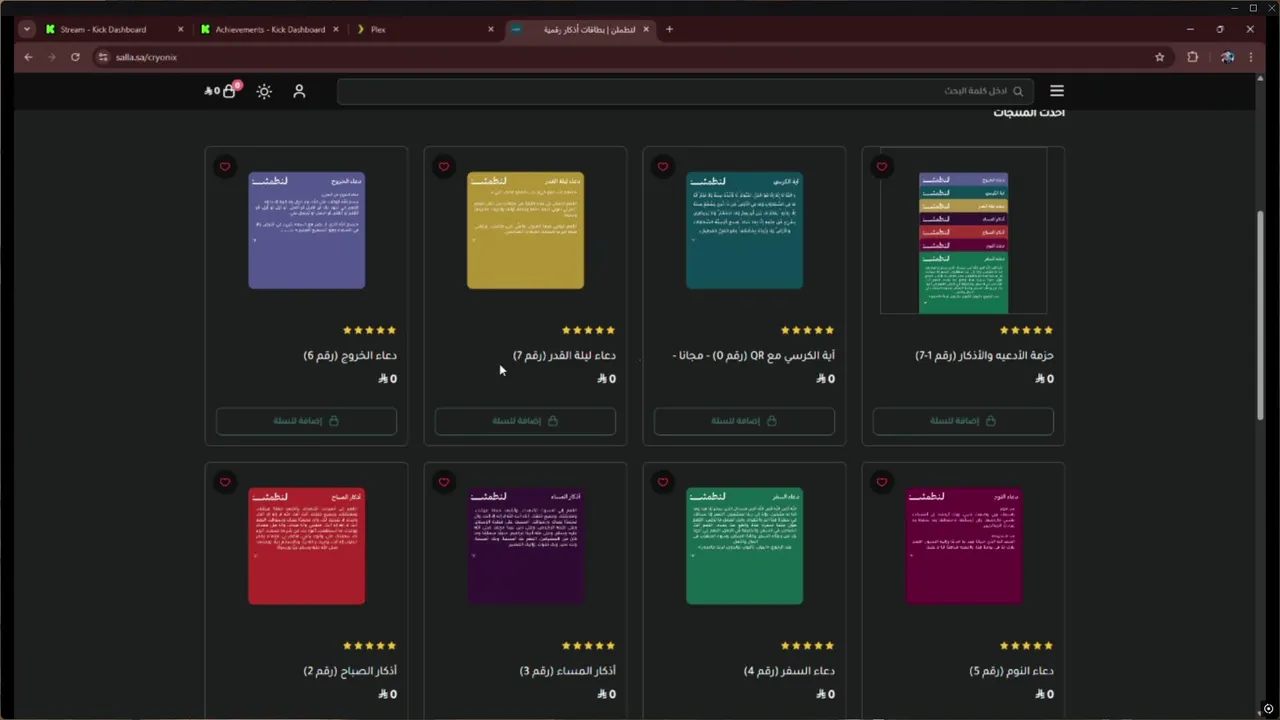Open the آية الكرسي مع QR title link
The height and width of the screenshot is (720, 1280).
(x=754, y=356)
